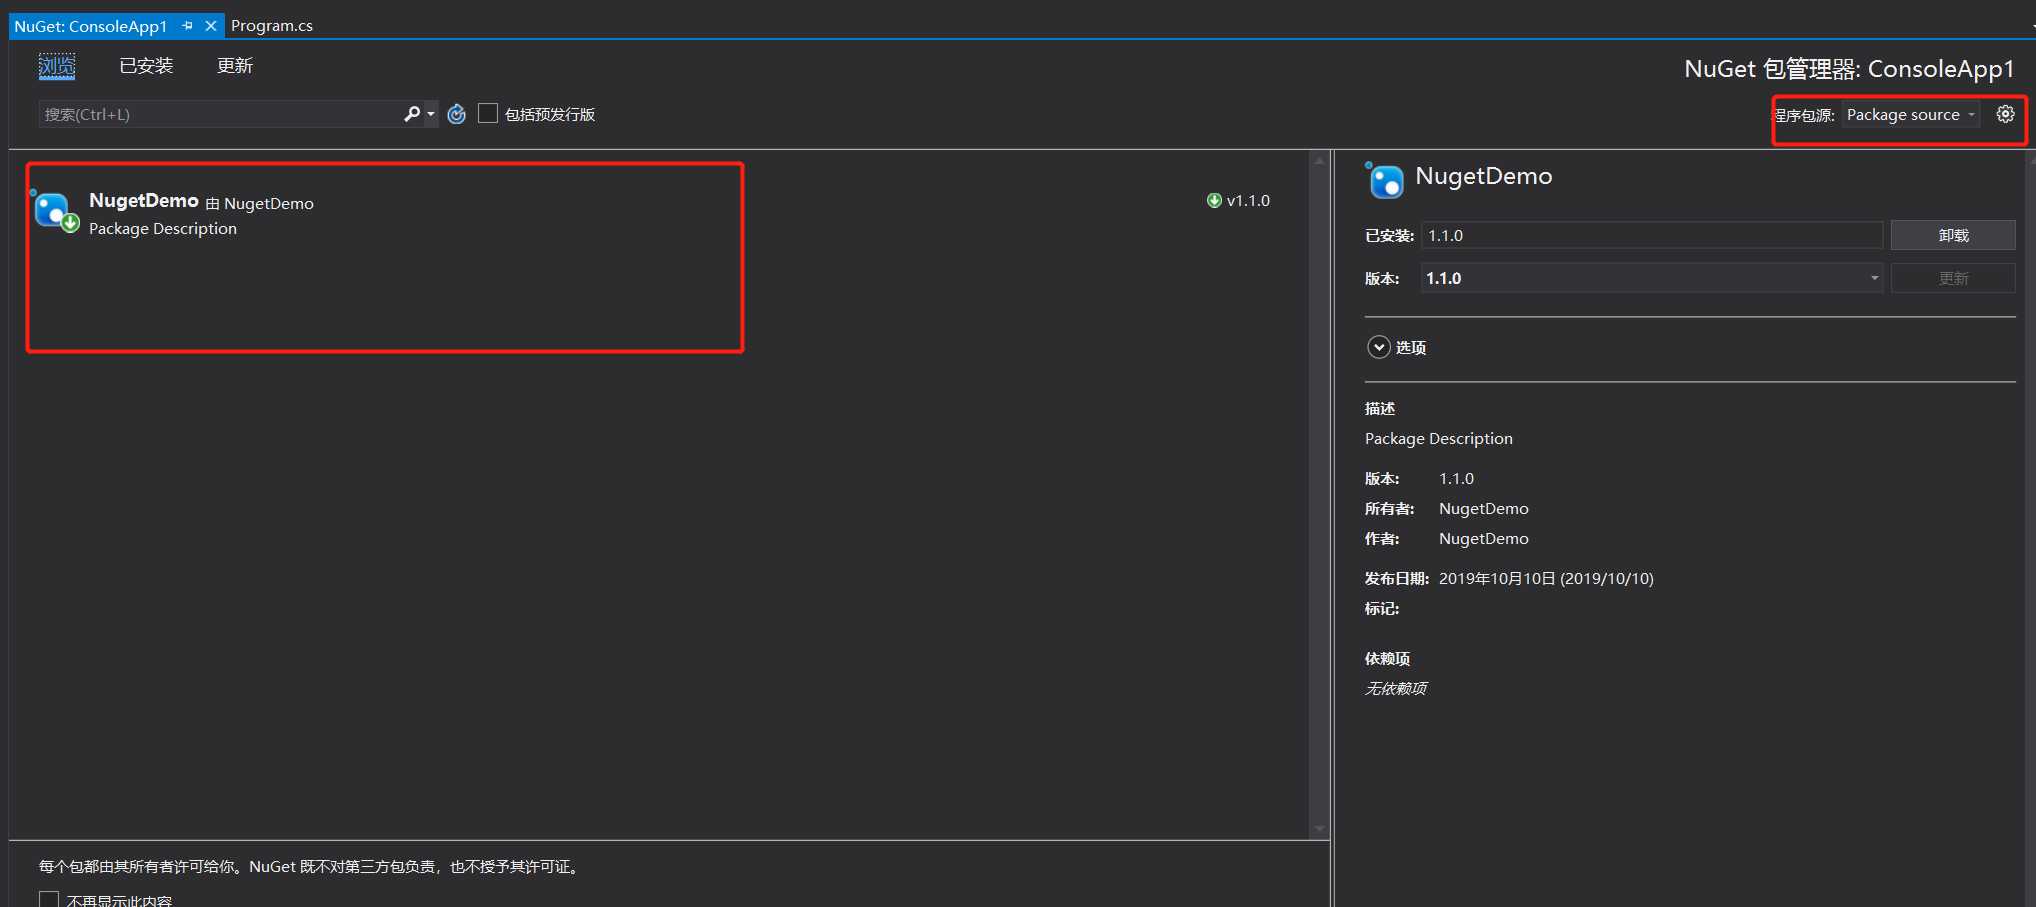Screen dimensions: 2036x907
Task: Click the NugetDemo list item icon
Action: coord(54,211)
